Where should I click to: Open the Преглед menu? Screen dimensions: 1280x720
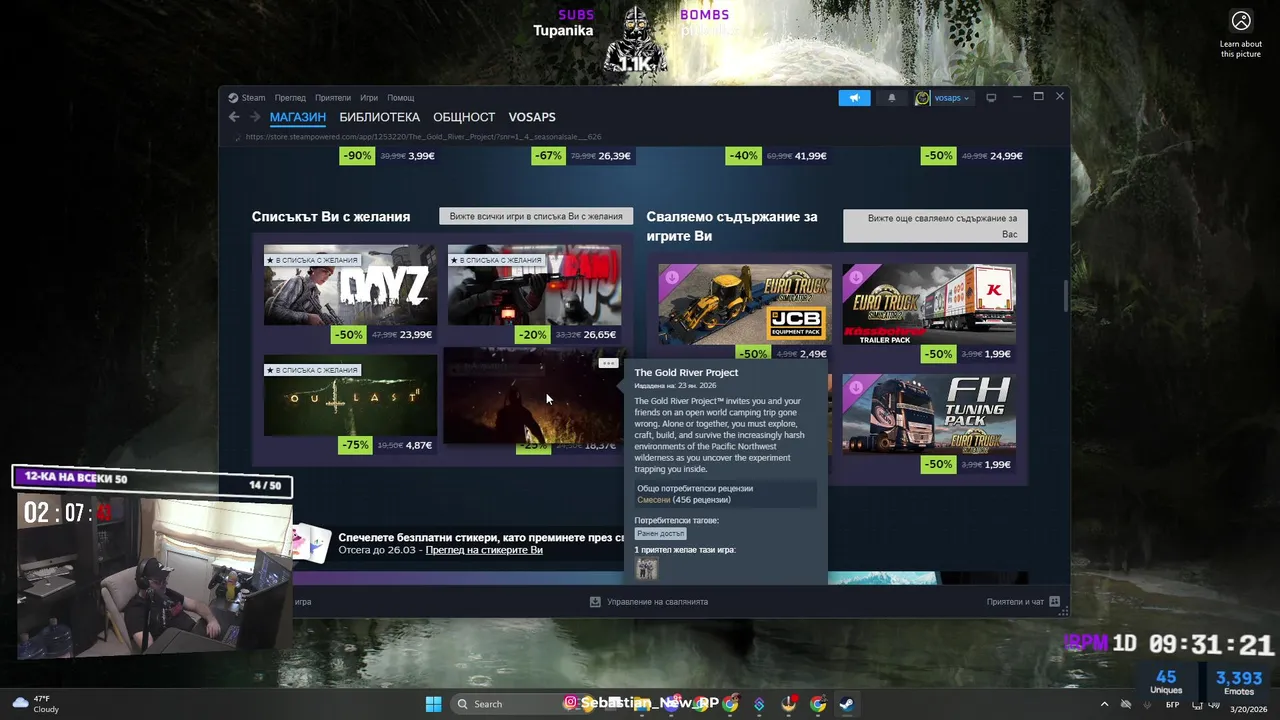290,98
